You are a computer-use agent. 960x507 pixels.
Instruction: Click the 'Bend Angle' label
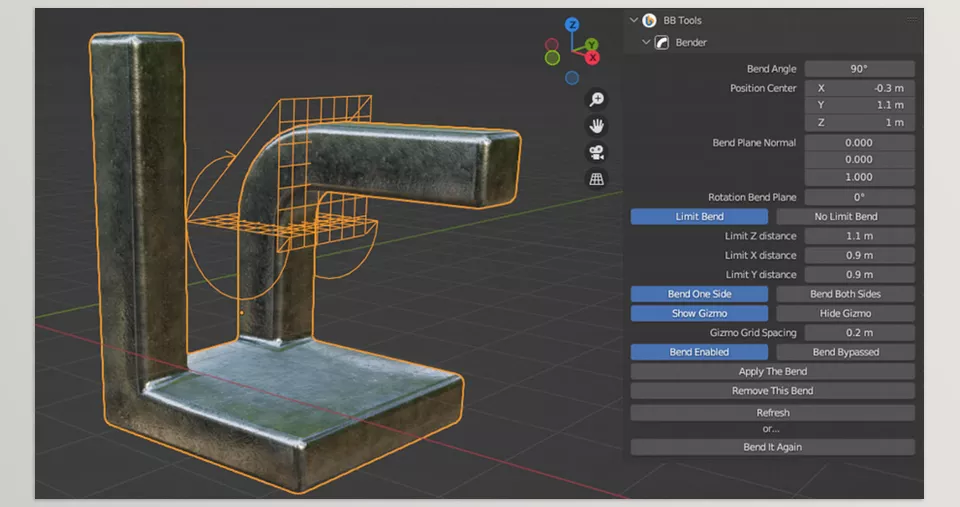[771, 69]
